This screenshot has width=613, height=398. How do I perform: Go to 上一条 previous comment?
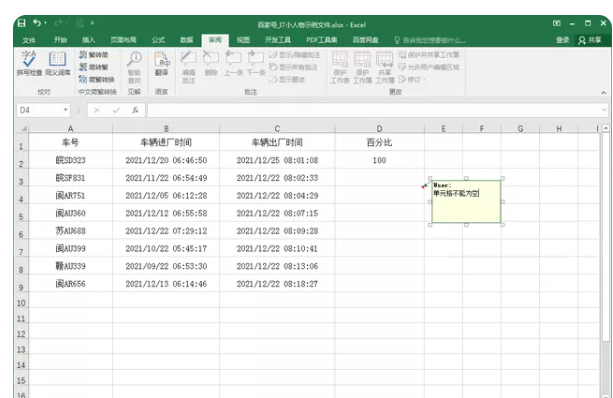233,63
